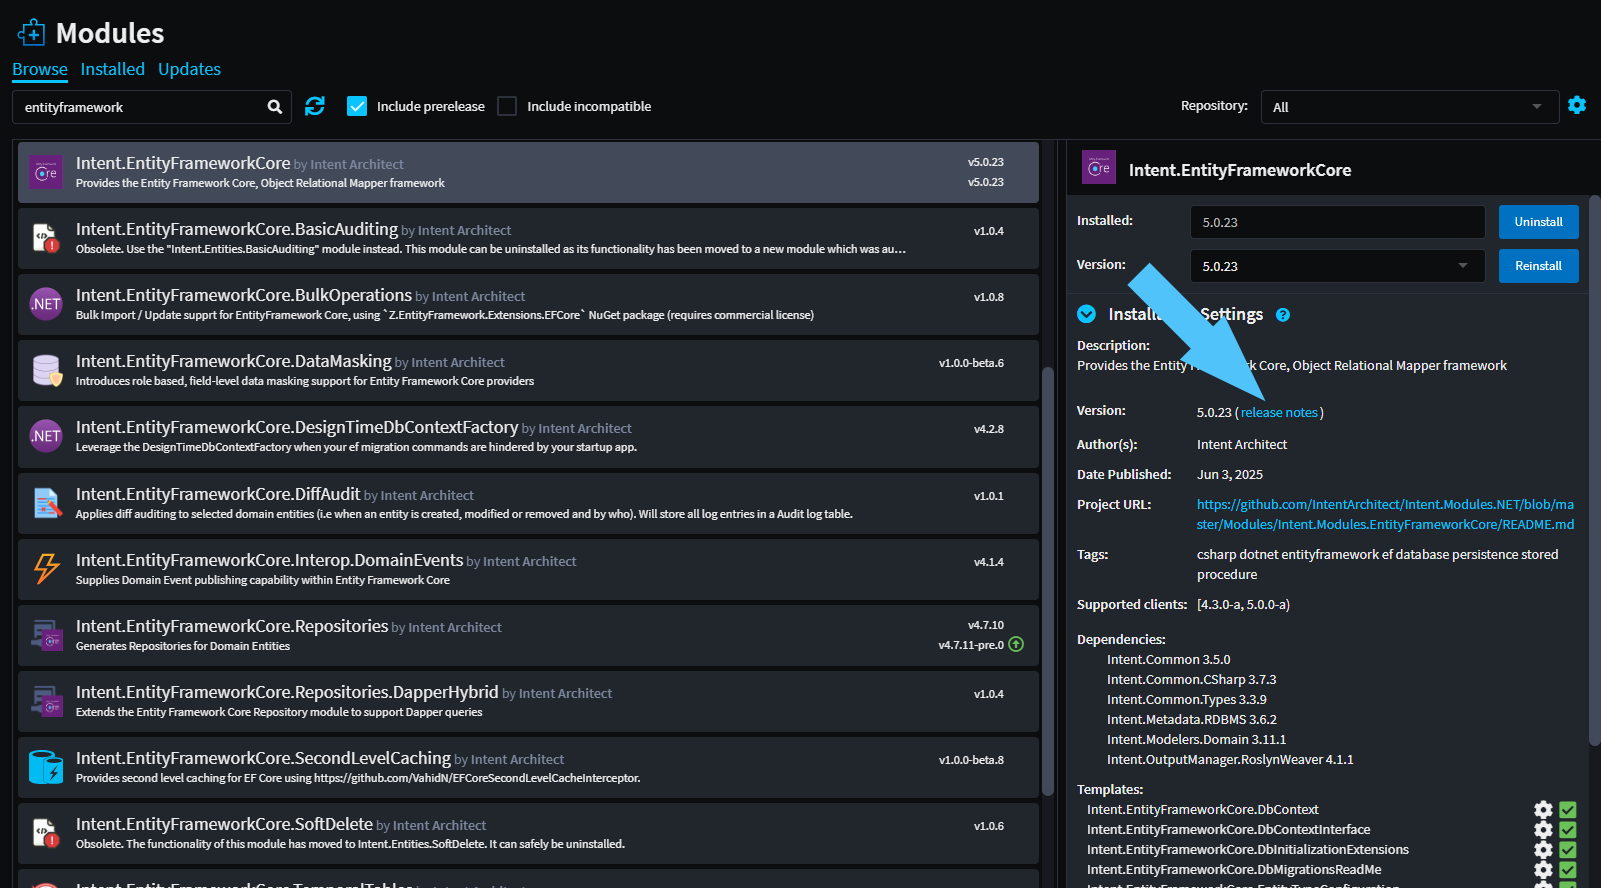Click the Jun 3, 2025 publish date
Screen dimensions: 1601x888
(x=1230, y=475)
